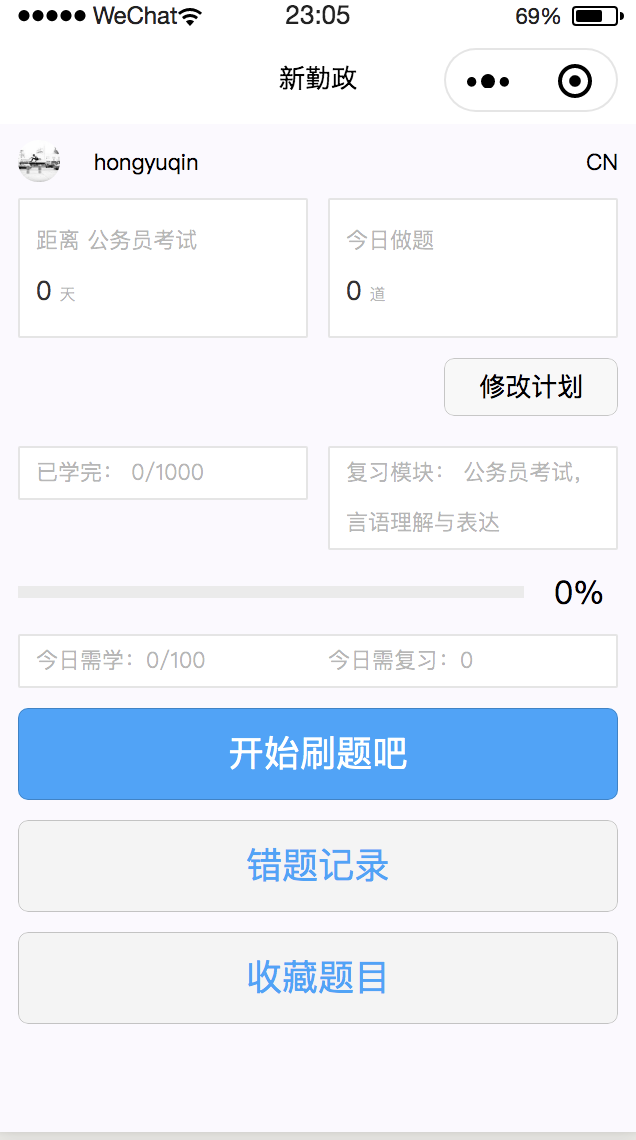Tap the hongyuqin username
Image resolution: width=636 pixels, height=1140 pixels.
coord(146,163)
